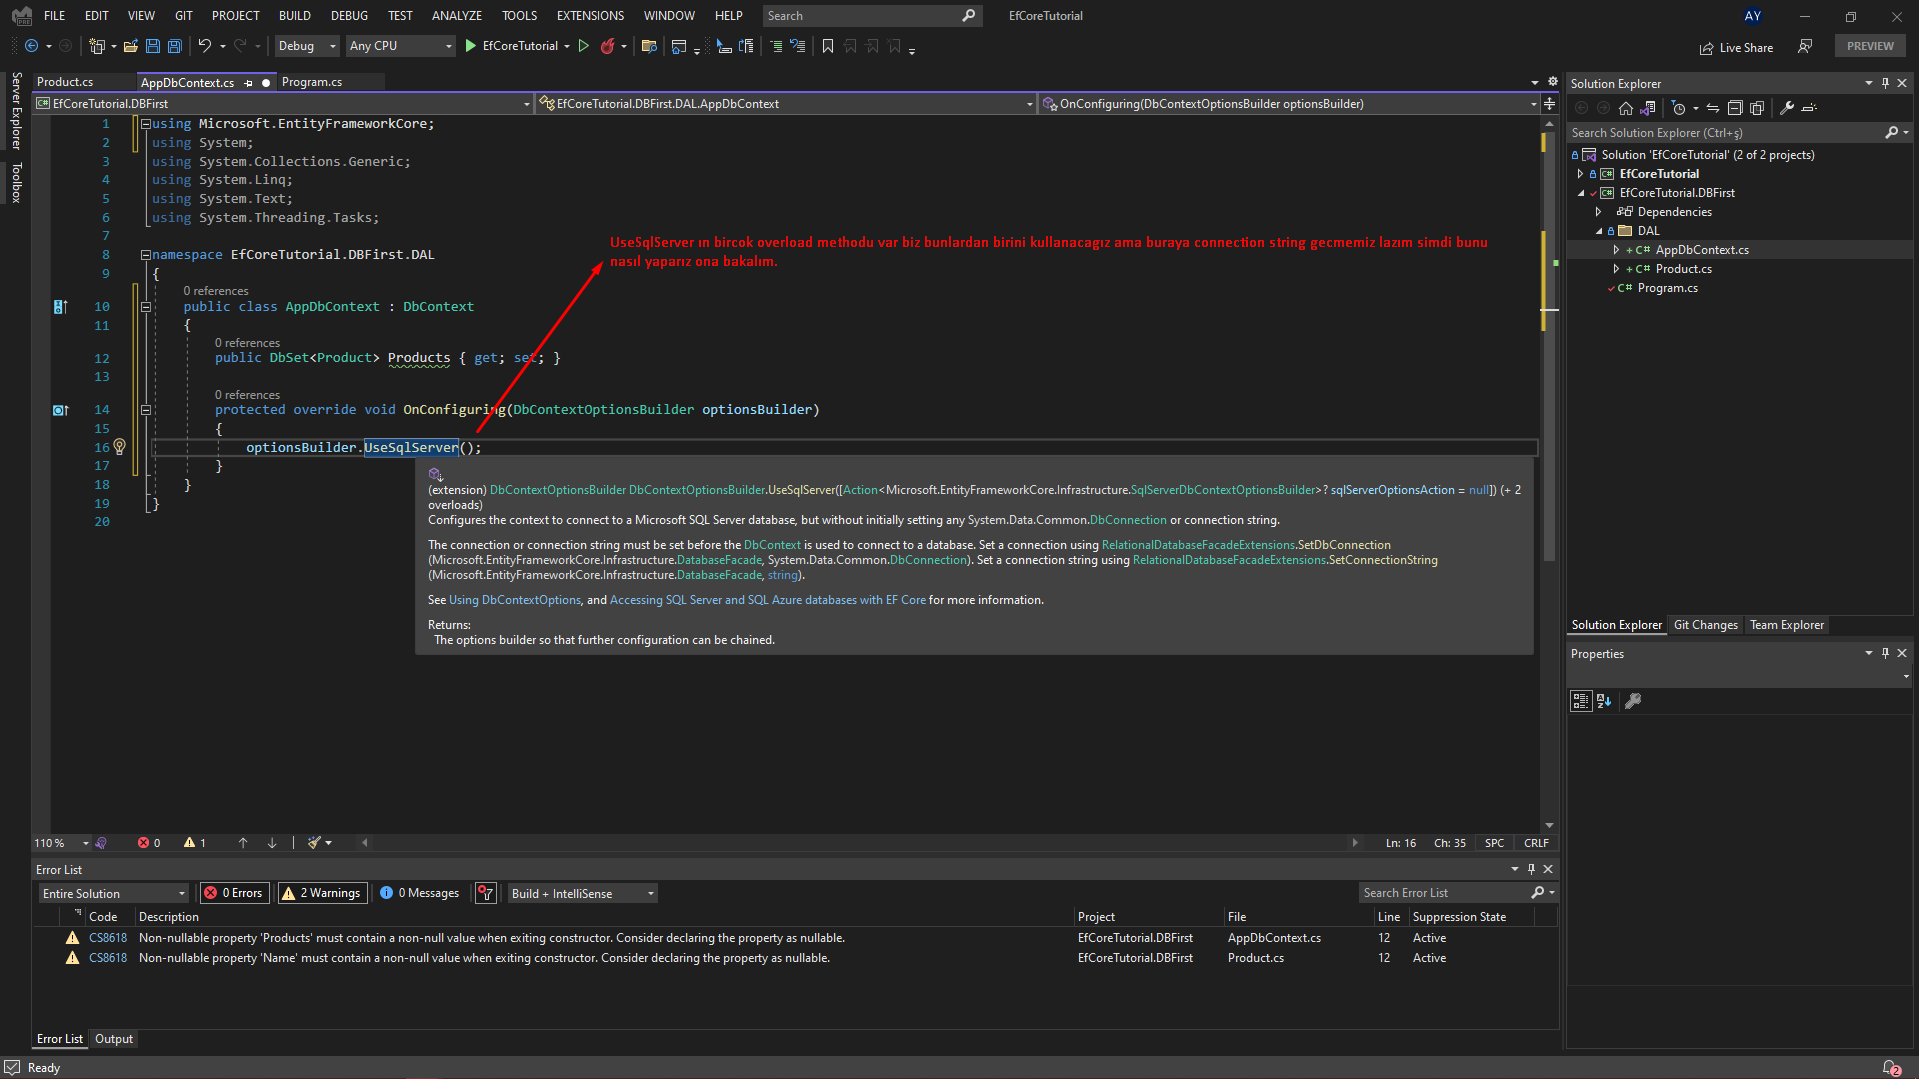The image size is (1919, 1079).
Task: Toggle auto-hide pin on Error List panel
Action: pos(1531,869)
